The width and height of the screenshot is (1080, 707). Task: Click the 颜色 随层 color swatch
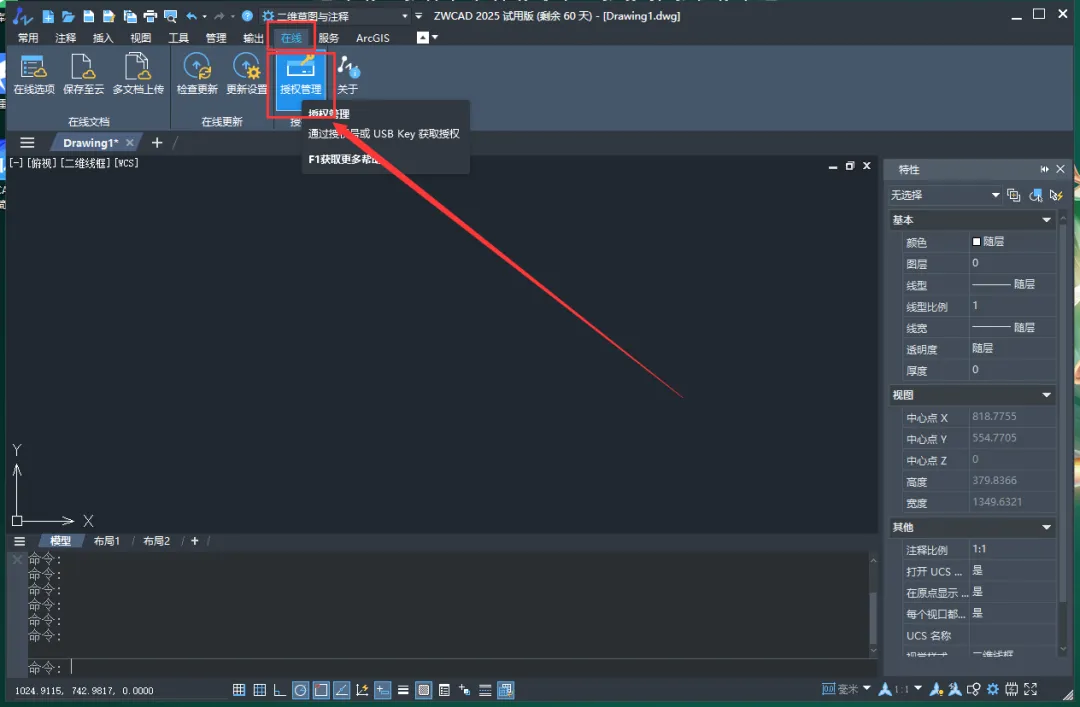point(976,241)
